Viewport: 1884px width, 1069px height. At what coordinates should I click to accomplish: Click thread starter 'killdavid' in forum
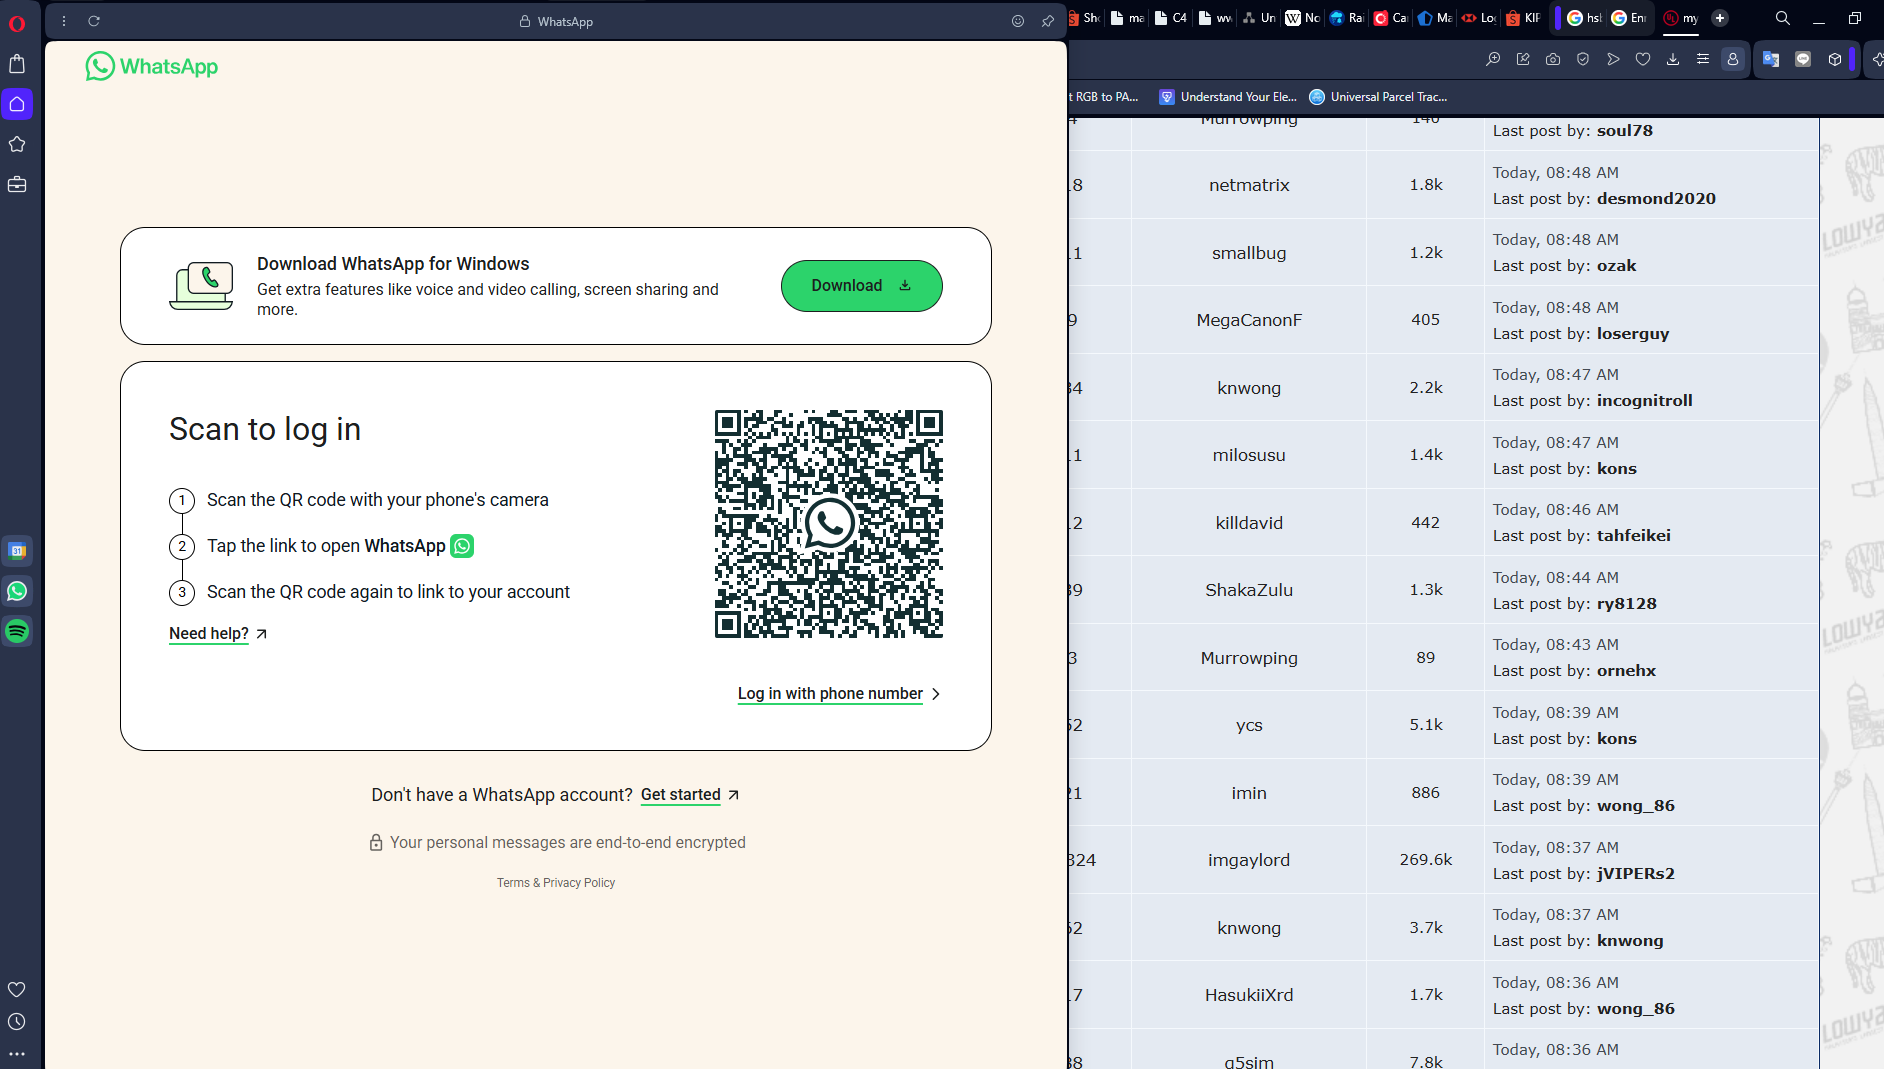click(1249, 523)
